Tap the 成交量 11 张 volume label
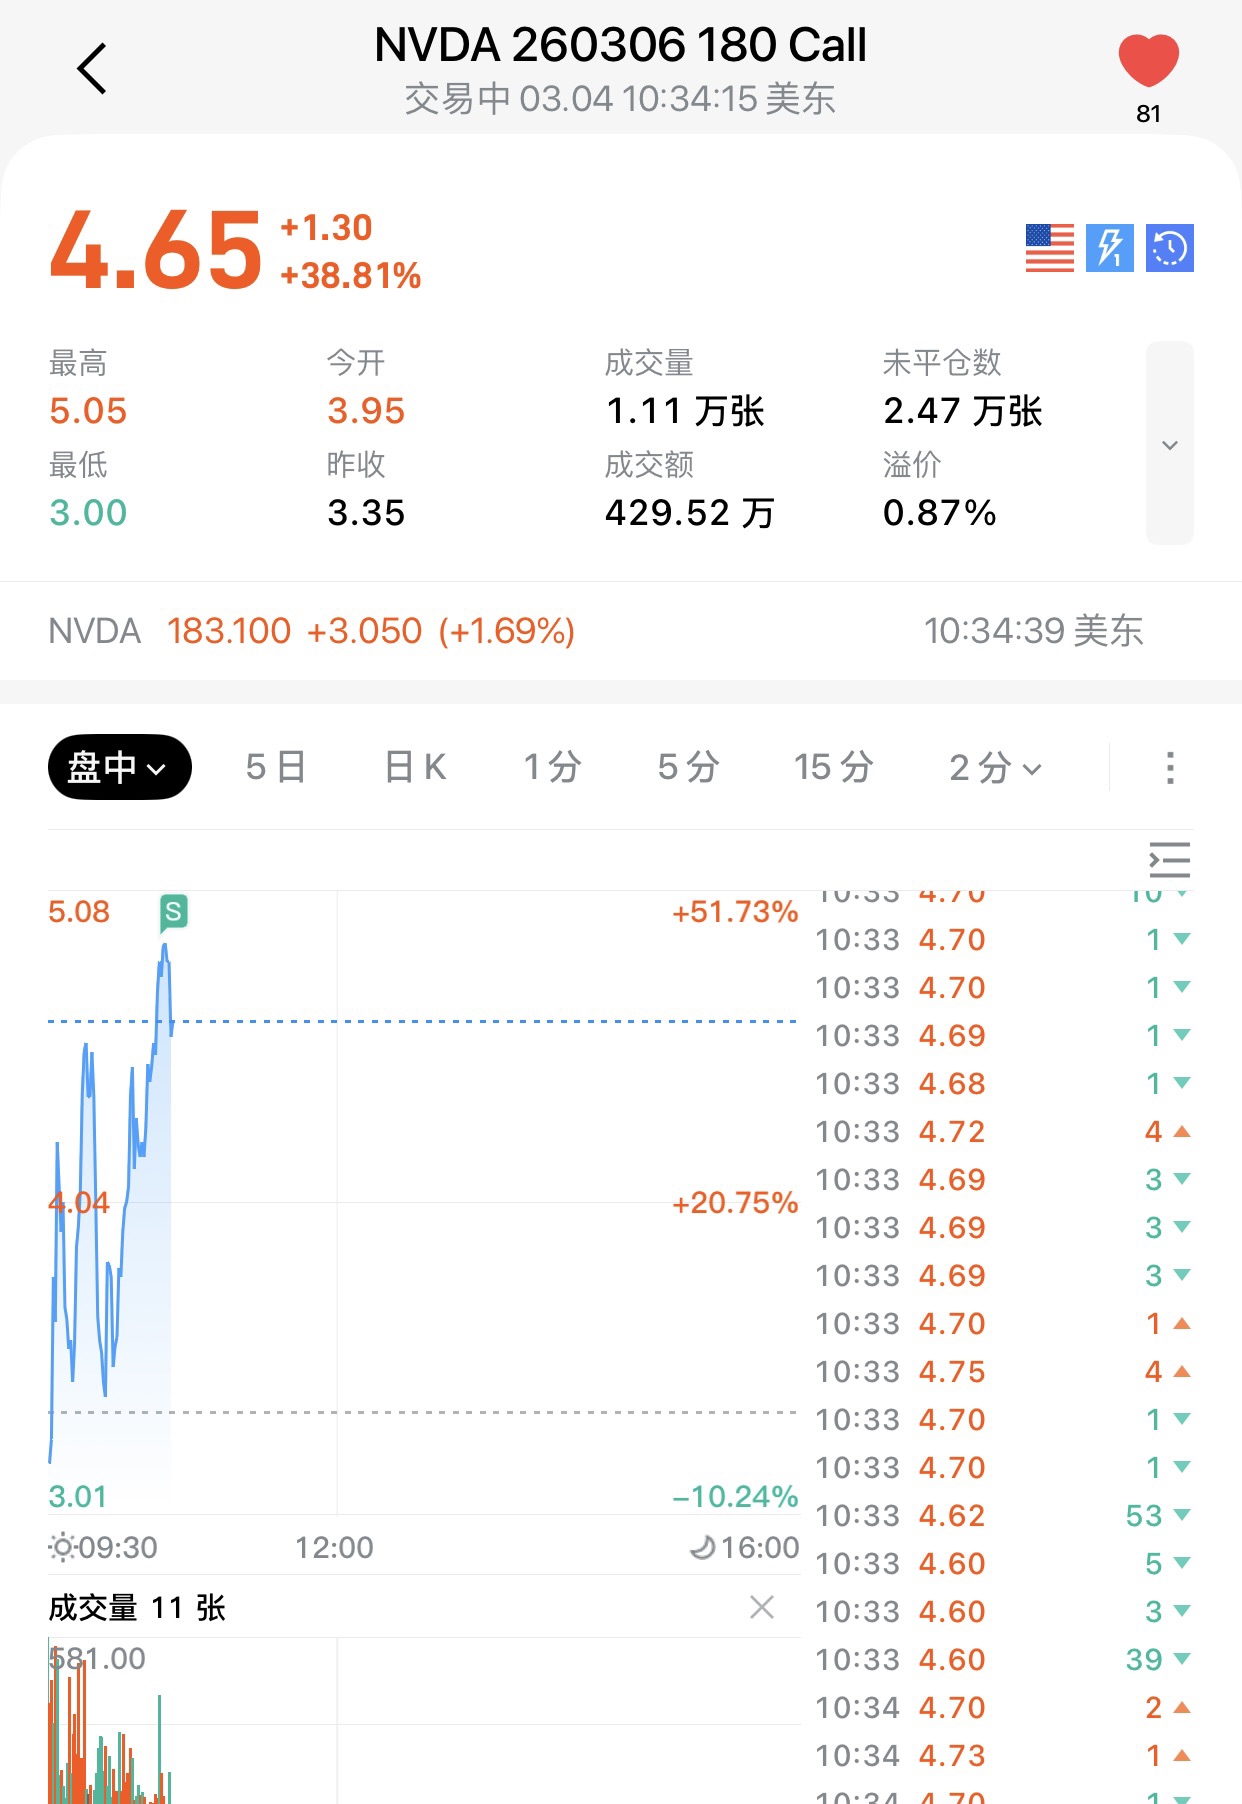The height and width of the screenshot is (1804, 1242). [x=137, y=1608]
